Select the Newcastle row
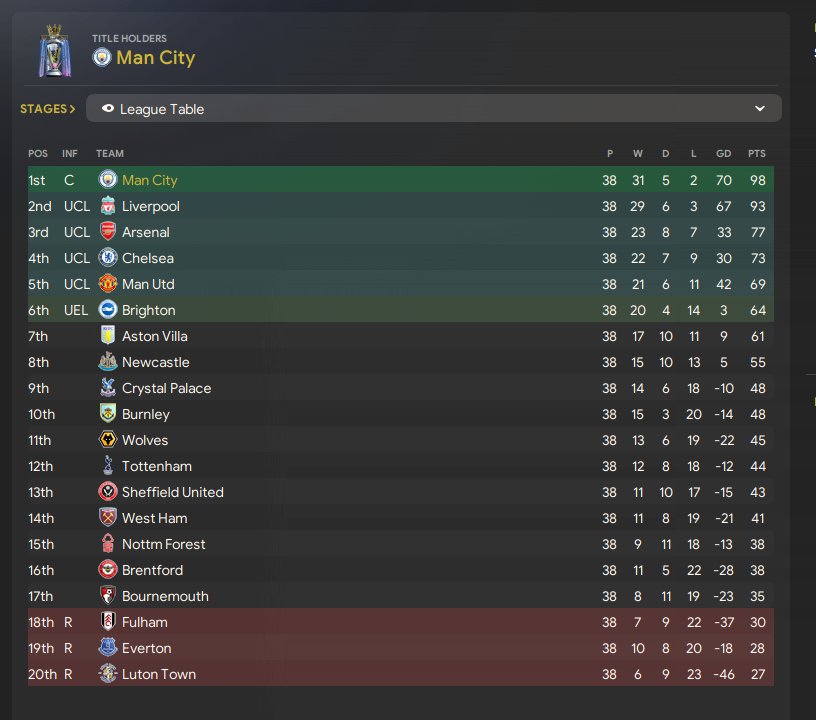The image size is (816, 720). [x=400, y=362]
